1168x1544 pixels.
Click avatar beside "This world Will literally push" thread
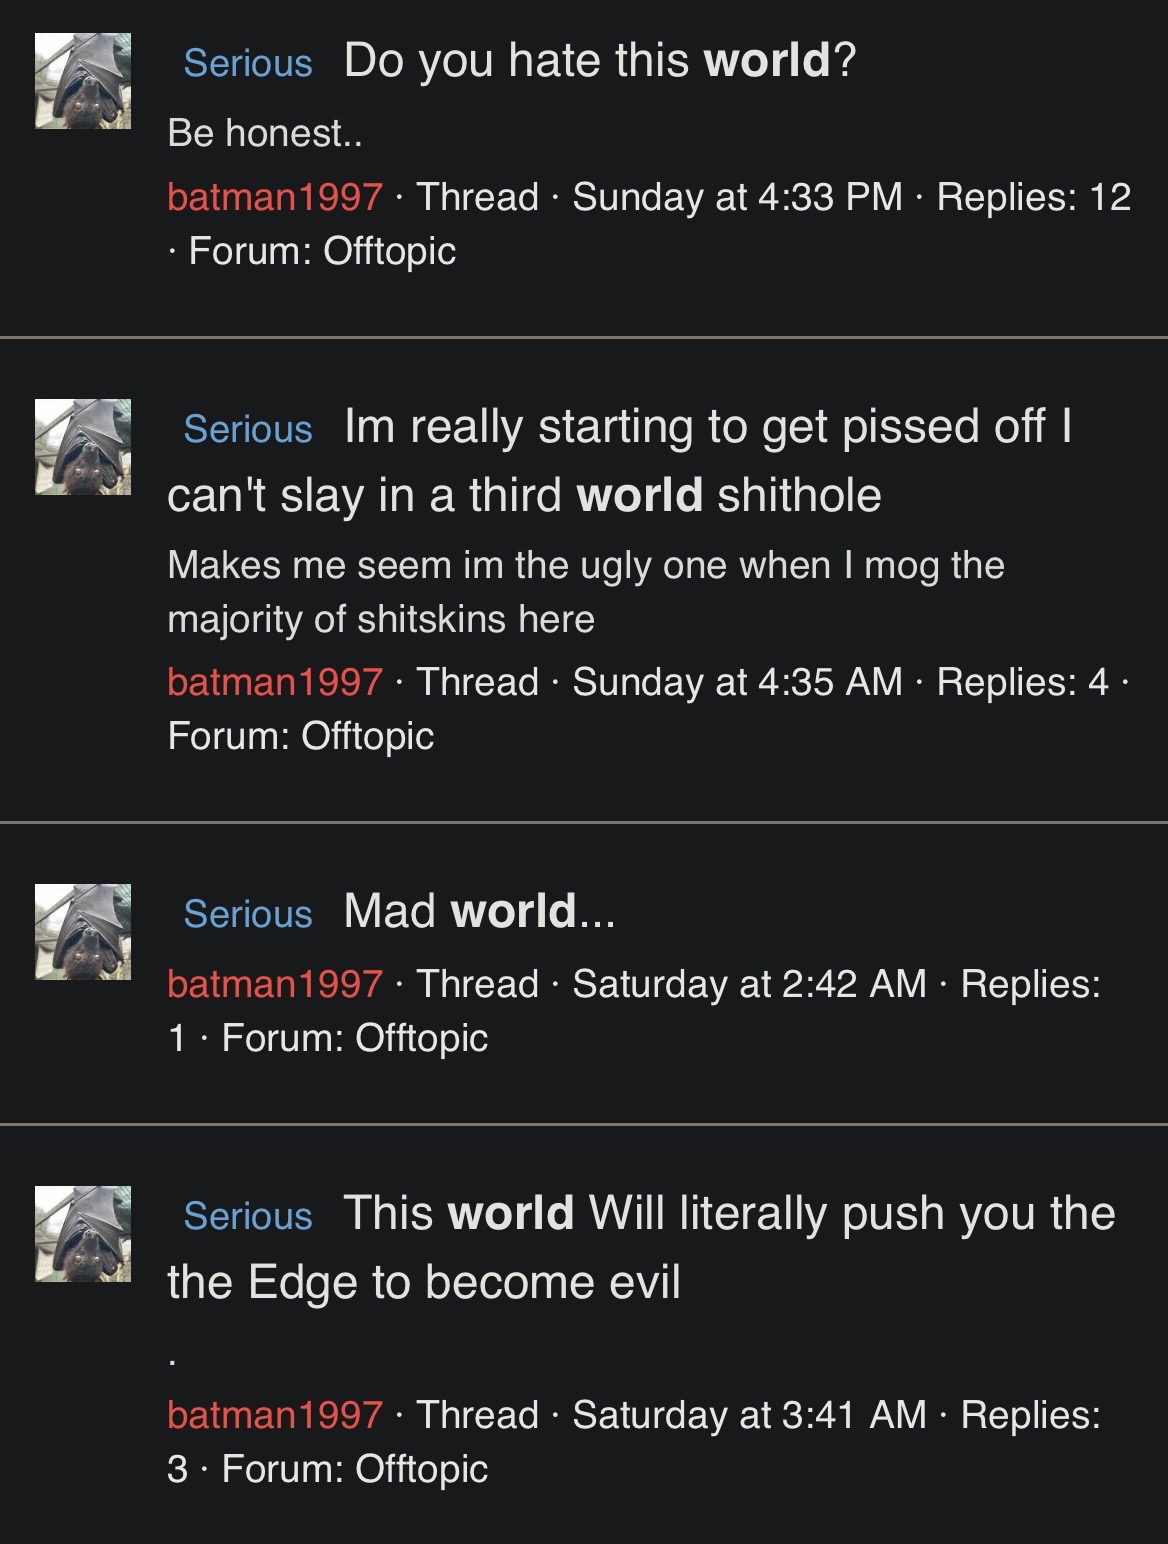pos(83,1234)
